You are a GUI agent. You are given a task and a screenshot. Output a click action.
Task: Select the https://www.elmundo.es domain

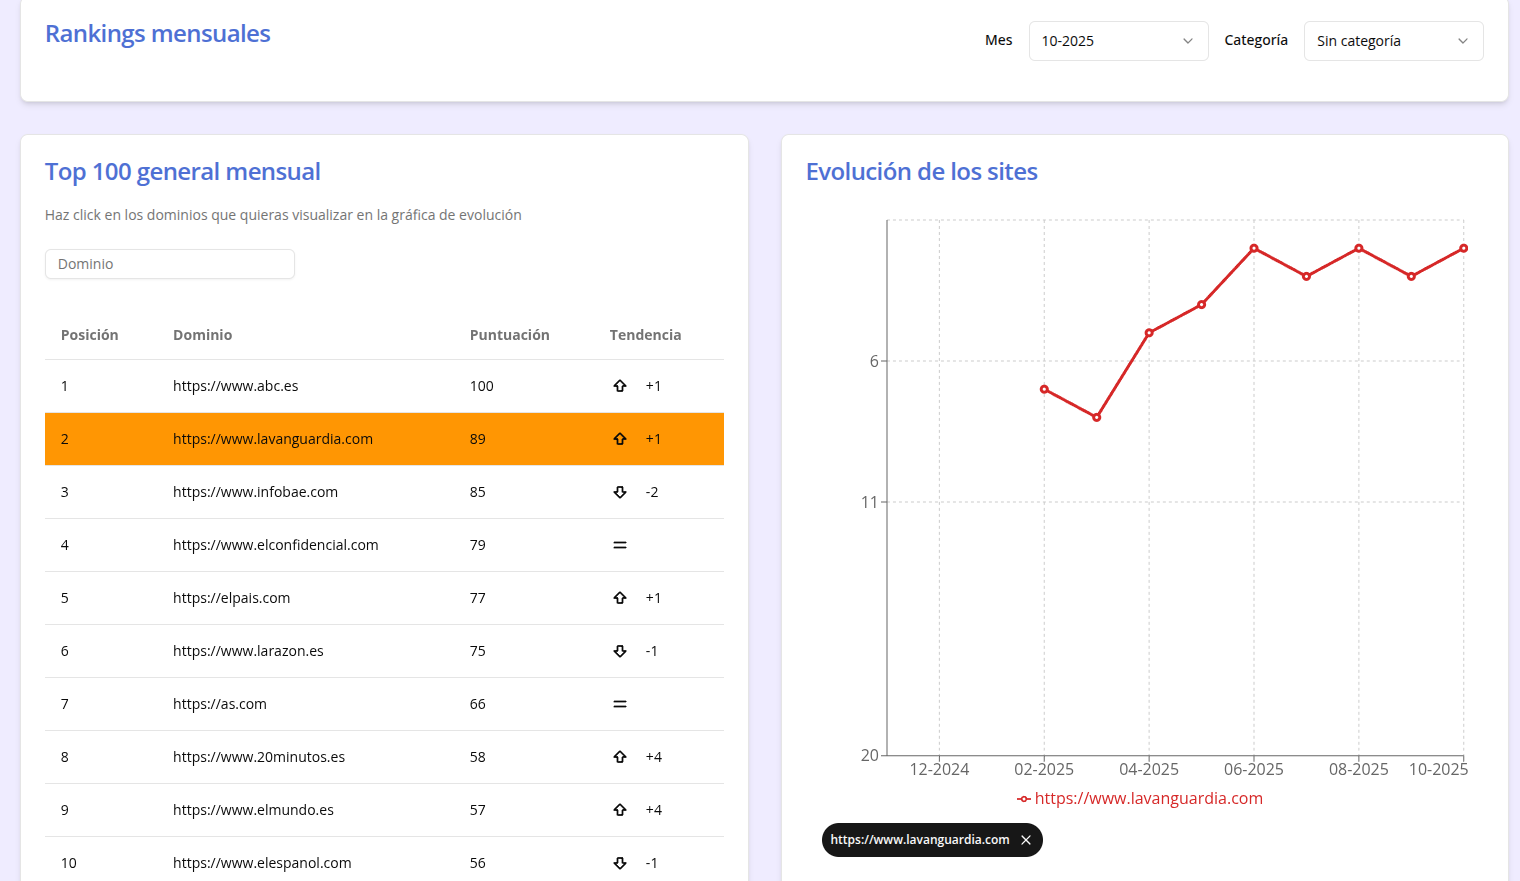pos(253,810)
